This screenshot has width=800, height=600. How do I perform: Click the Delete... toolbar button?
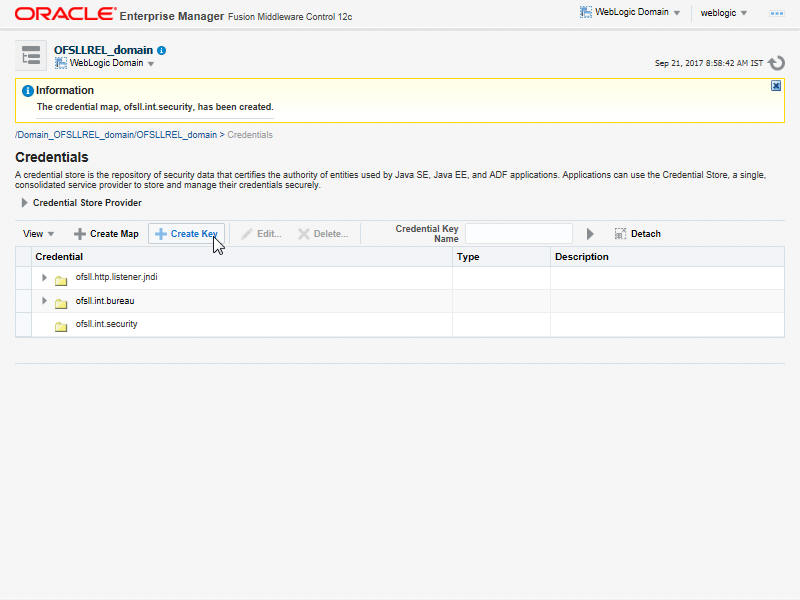(323, 234)
